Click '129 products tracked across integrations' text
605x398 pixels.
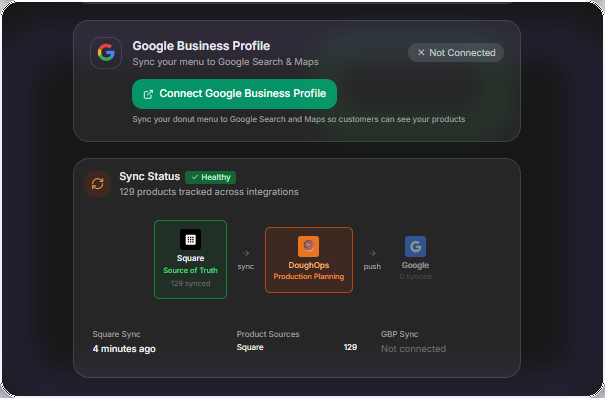[x=209, y=192]
